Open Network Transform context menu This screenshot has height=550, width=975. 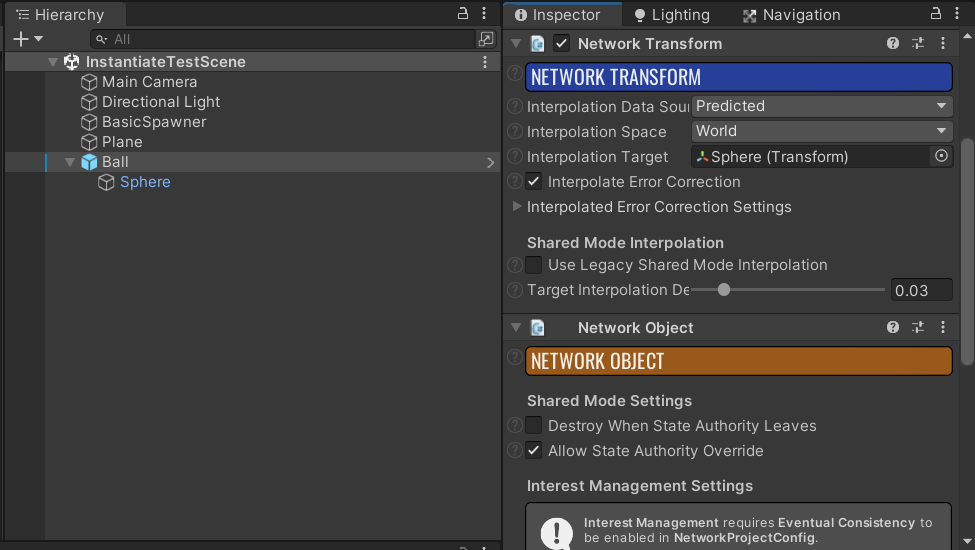[943, 43]
